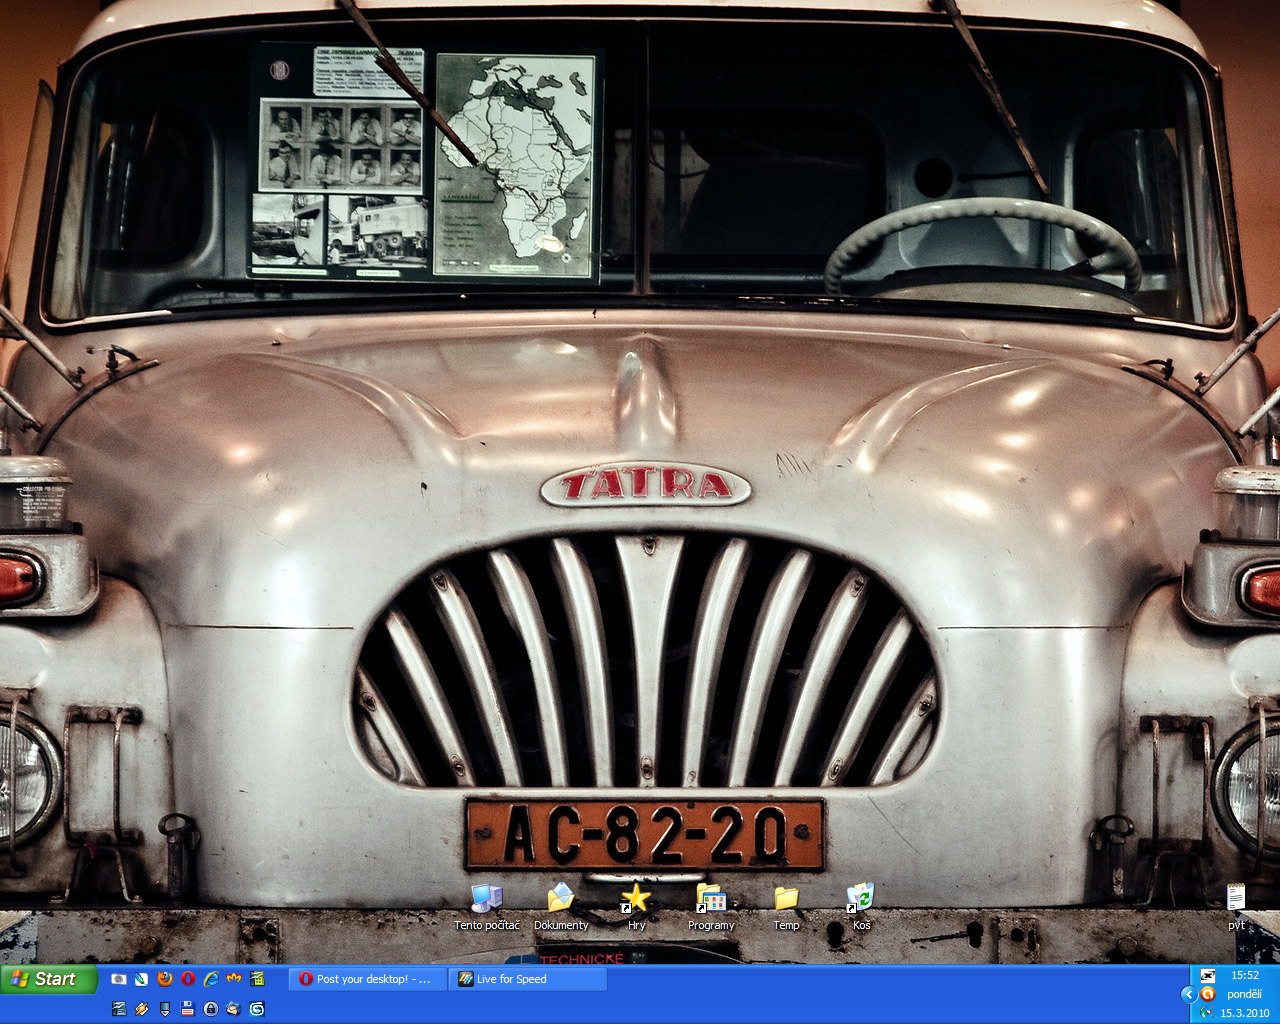Click the blue and red floppy disk icon in Quick Launch
This screenshot has width=1280, height=1024.
[188, 1009]
